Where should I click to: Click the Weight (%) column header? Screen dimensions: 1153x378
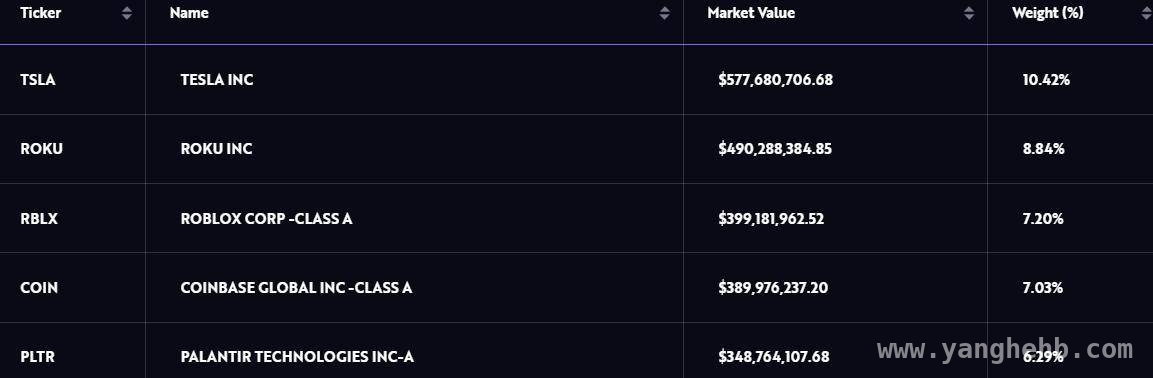1047,13
